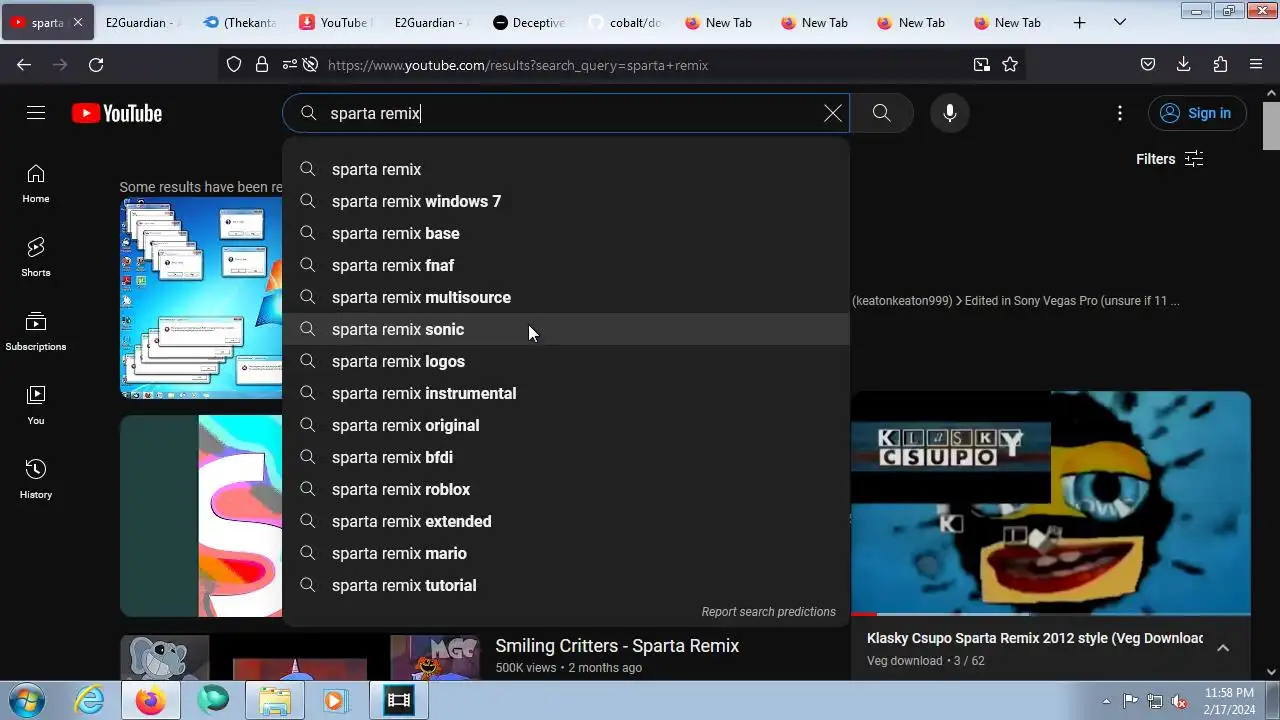Select suggestion sparta remix mario
The height and width of the screenshot is (720, 1280).
pyautogui.click(x=566, y=553)
